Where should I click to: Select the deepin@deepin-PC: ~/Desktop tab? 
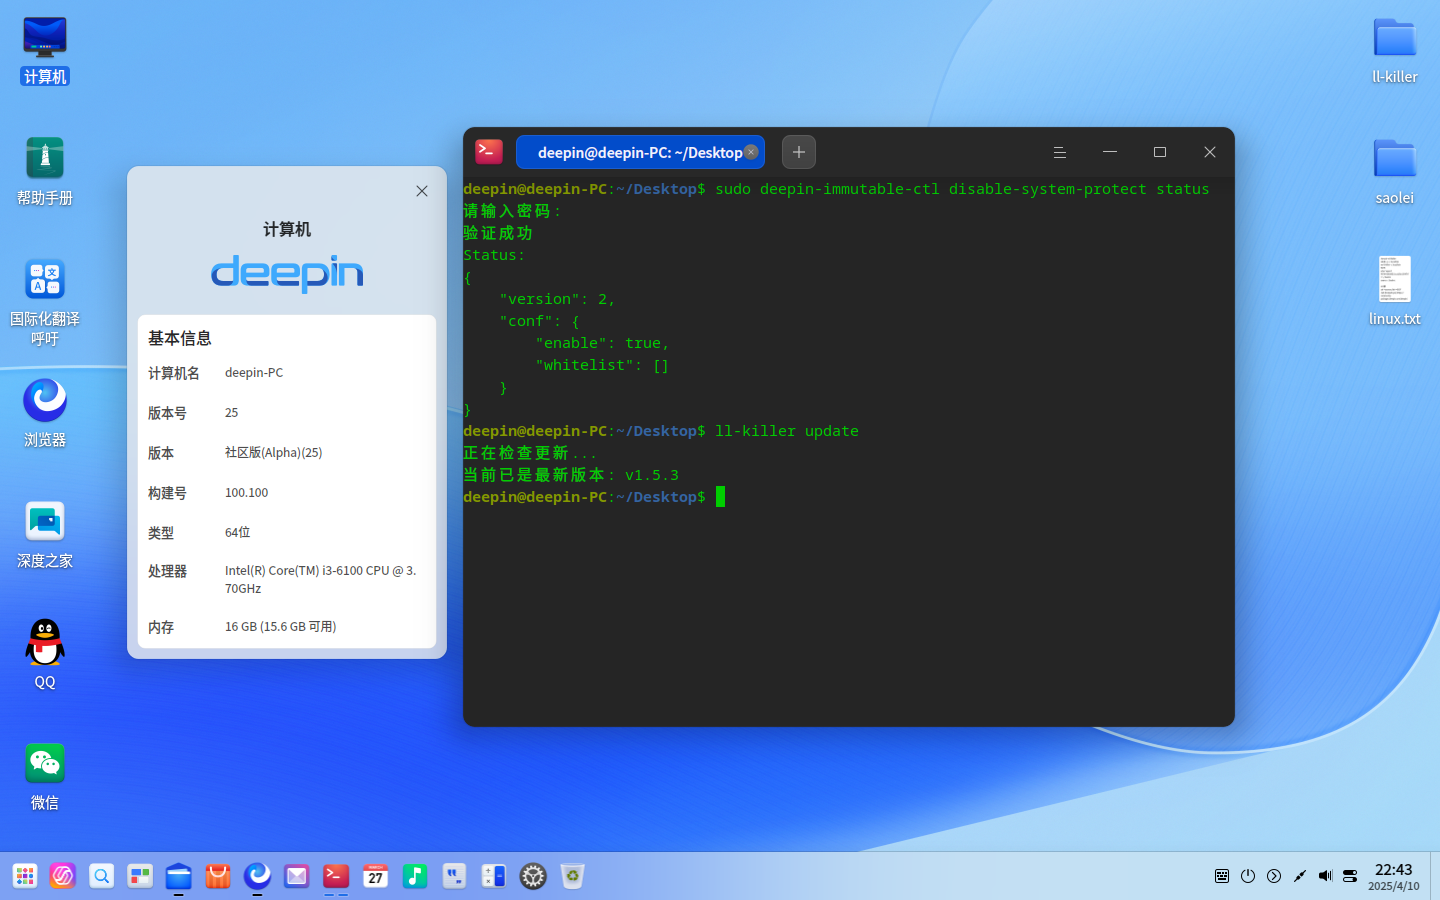click(640, 152)
